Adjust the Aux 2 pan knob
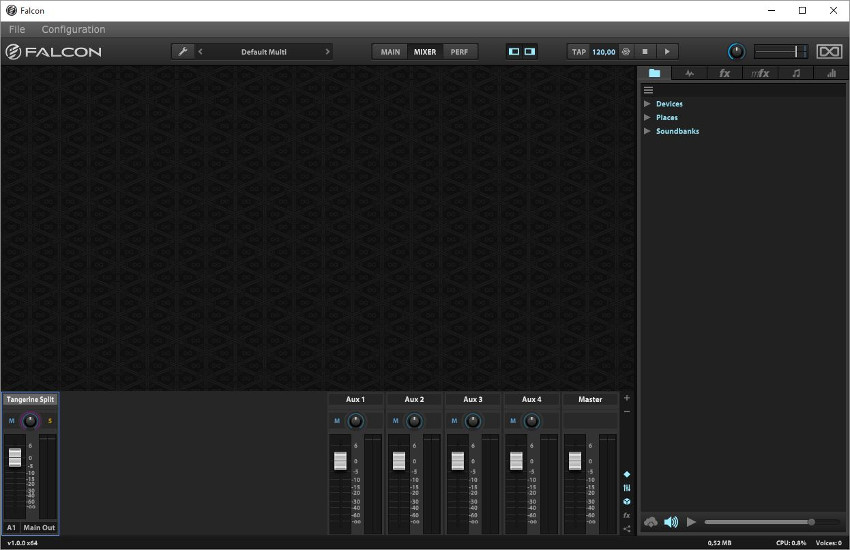The height and width of the screenshot is (550, 850). tap(414, 420)
